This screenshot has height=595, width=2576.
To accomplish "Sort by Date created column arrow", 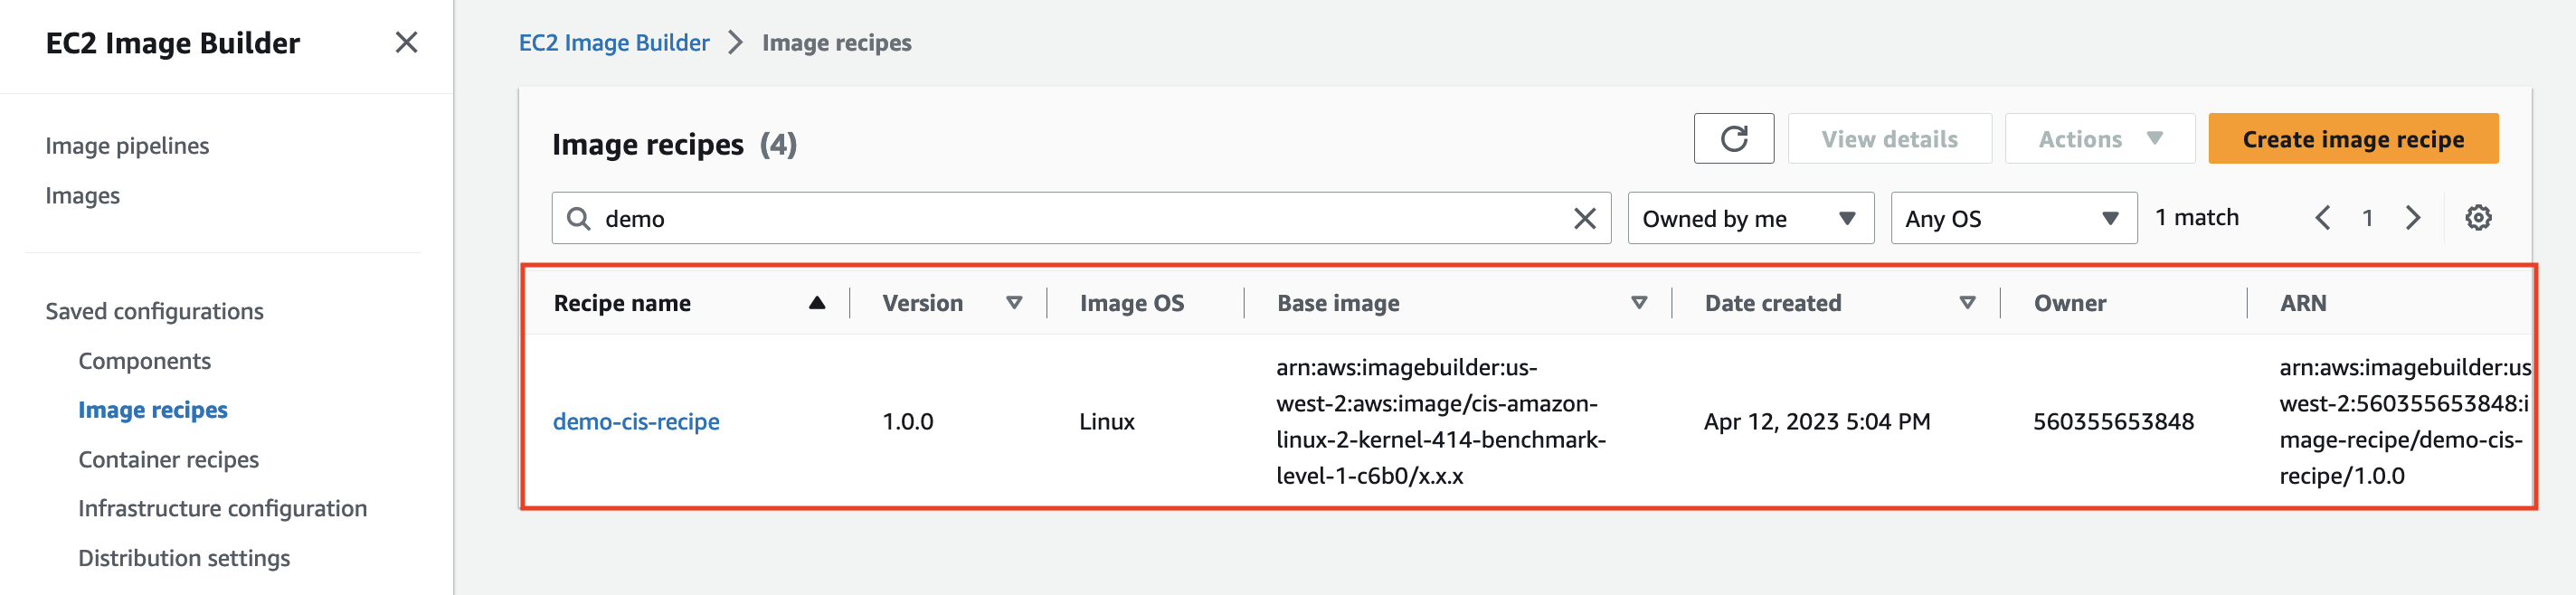I will (x=1967, y=303).
